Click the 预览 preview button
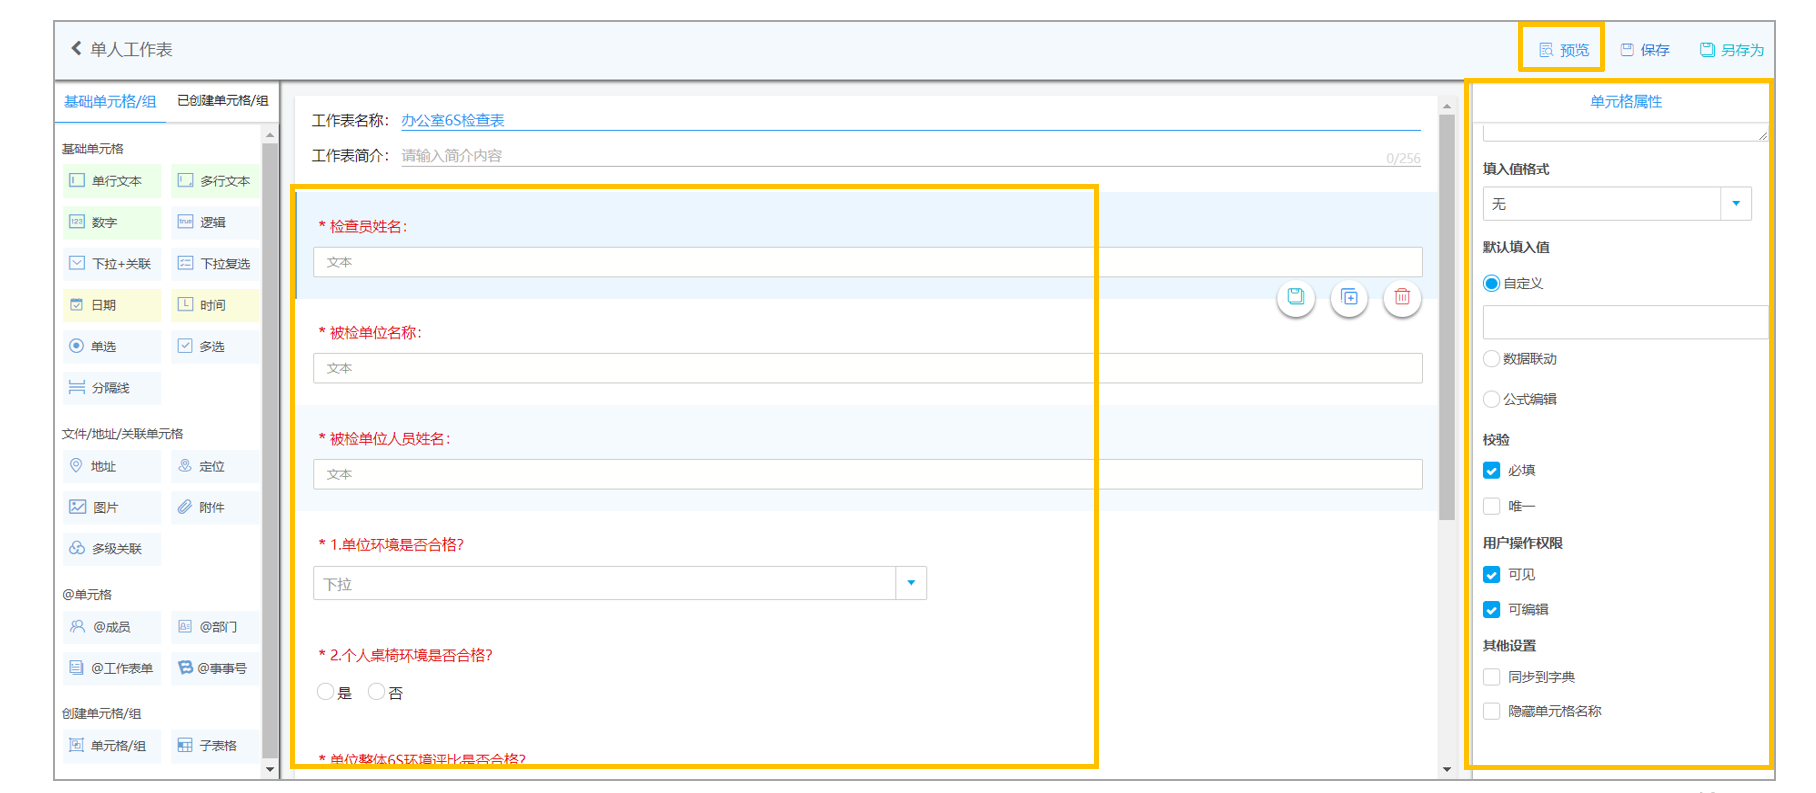The image size is (1816, 793). pos(1564,50)
